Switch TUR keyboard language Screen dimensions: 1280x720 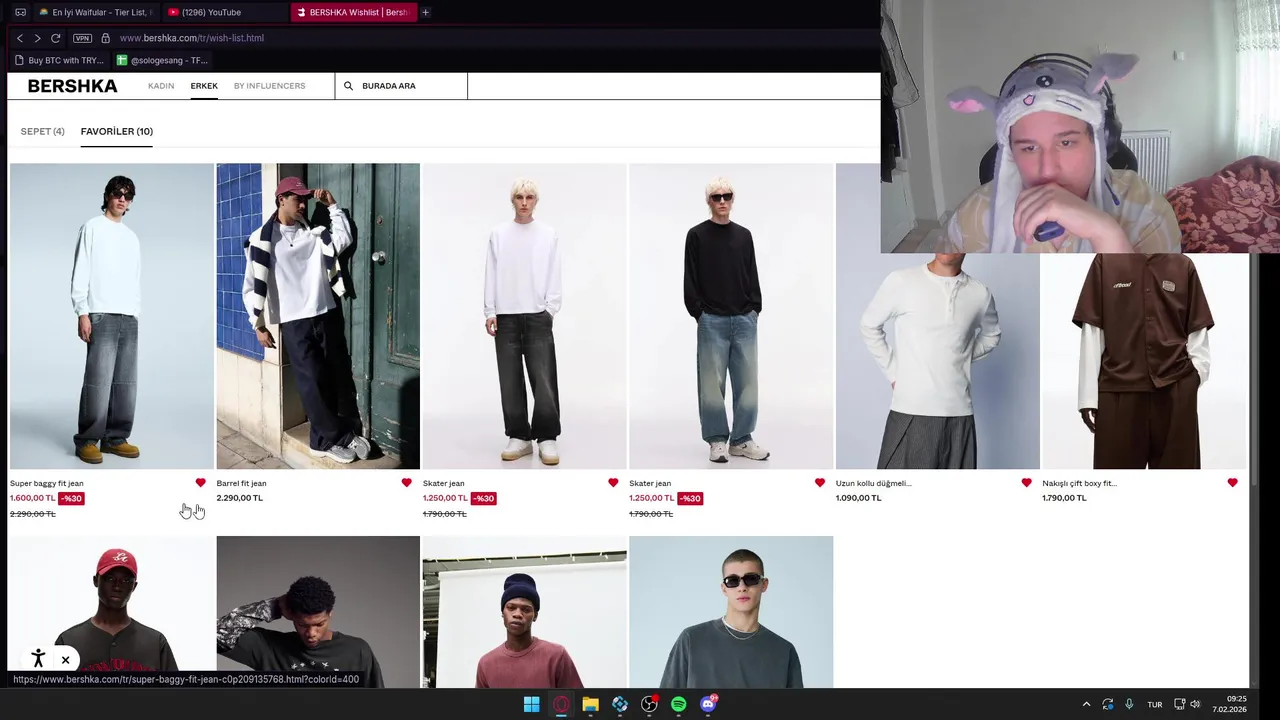[x=1155, y=704]
